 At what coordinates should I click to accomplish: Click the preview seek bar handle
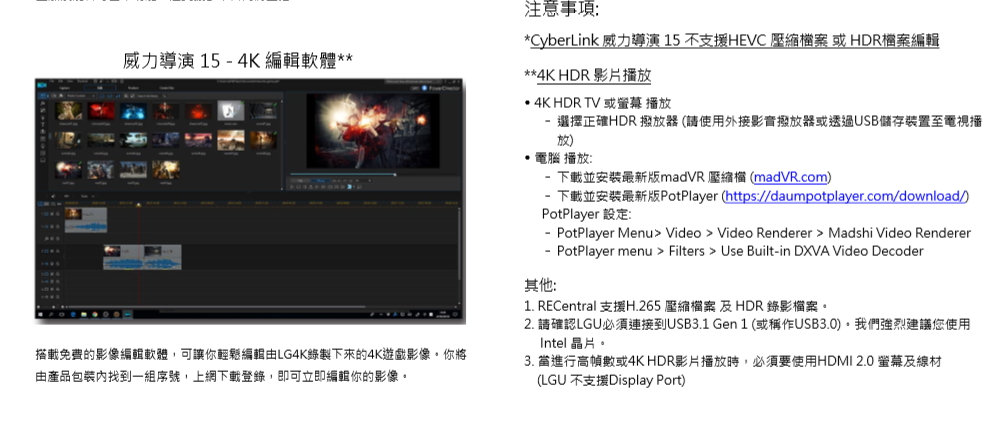click(x=395, y=175)
